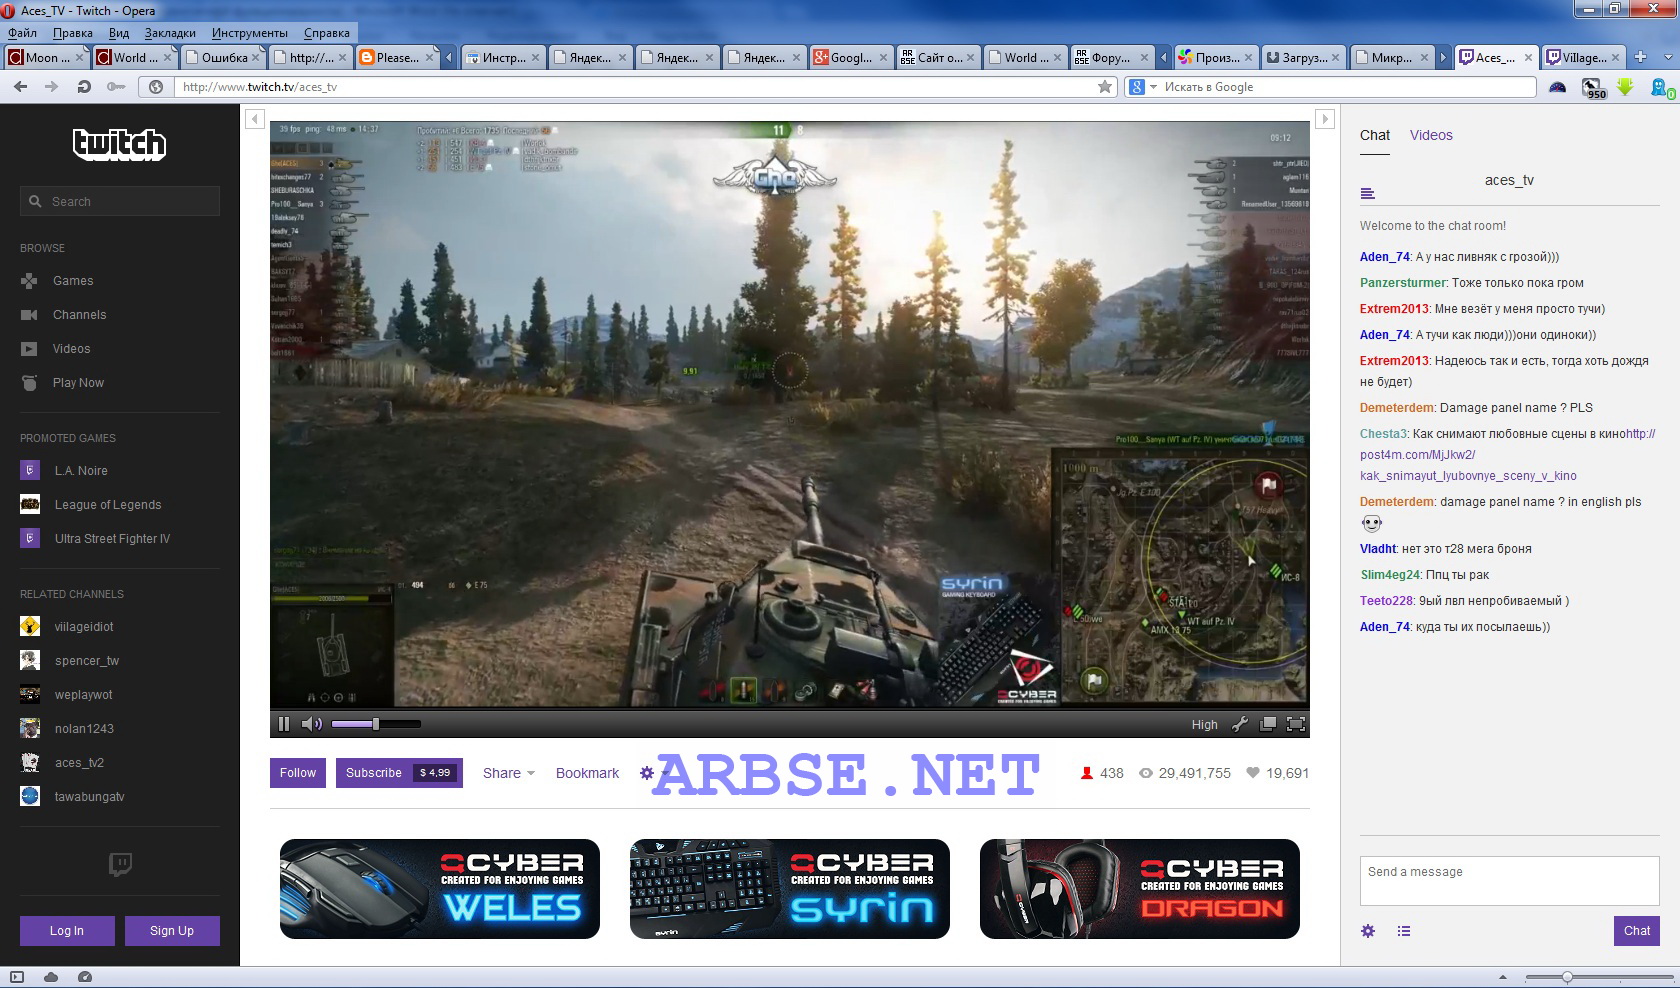This screenshot has height=988, width=1680.
Task: Open Play Now in sidebar
Action: [x=78, y=383]
